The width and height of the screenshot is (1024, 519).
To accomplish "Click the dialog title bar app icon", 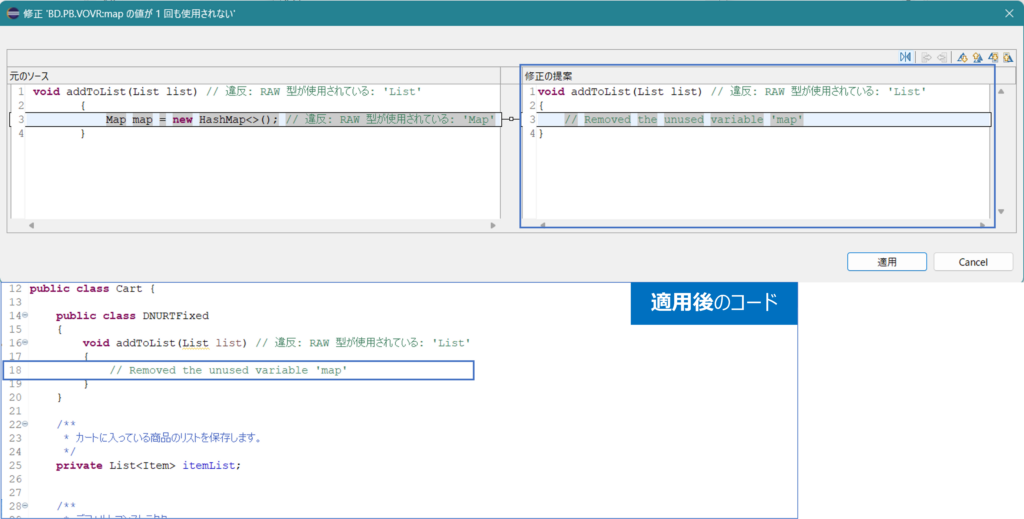I will pos(14,13).
